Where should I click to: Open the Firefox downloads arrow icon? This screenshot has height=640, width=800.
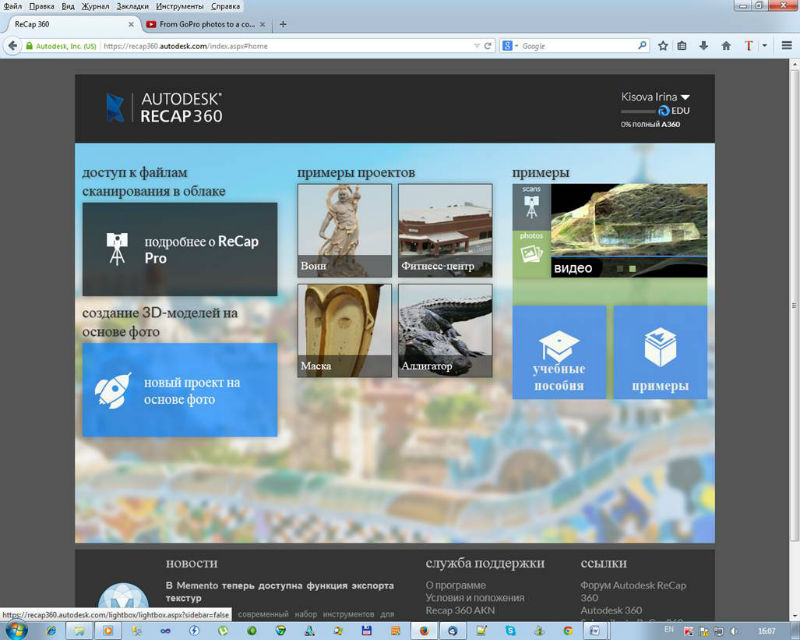[x=704, y=46]
